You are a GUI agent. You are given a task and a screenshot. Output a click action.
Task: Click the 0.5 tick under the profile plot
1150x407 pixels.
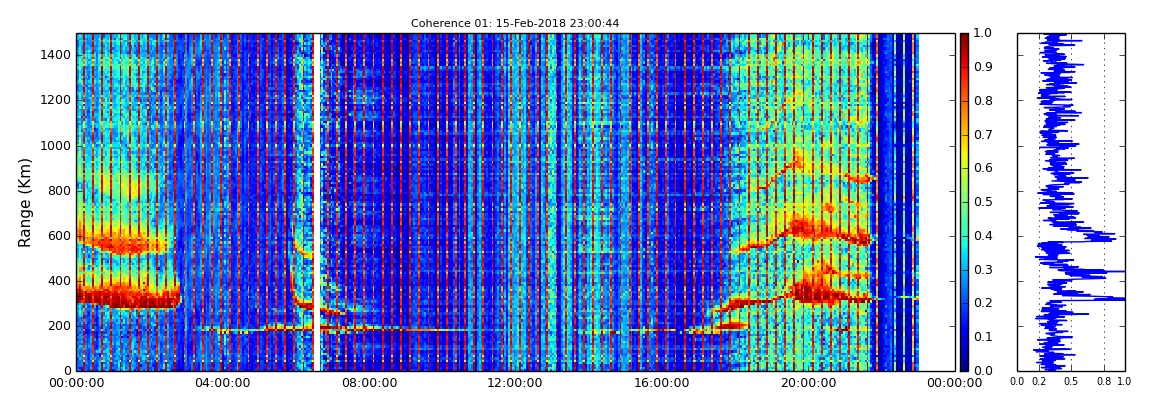[1072, 381]
